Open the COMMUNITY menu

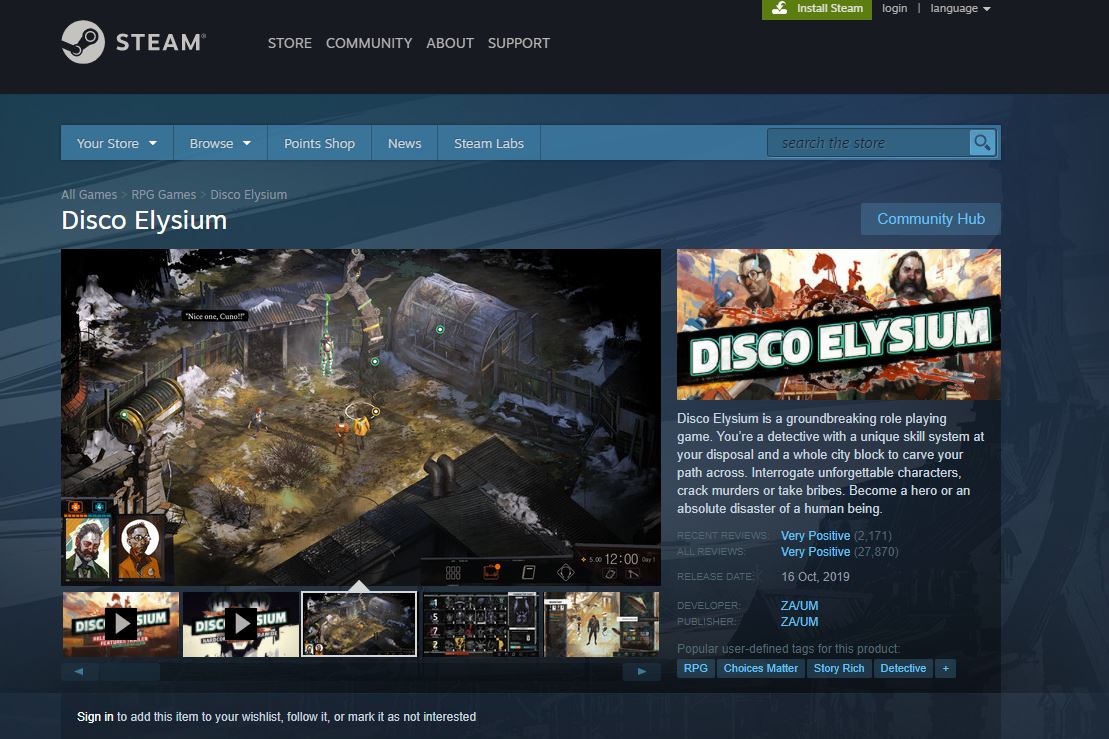[368, 43]
